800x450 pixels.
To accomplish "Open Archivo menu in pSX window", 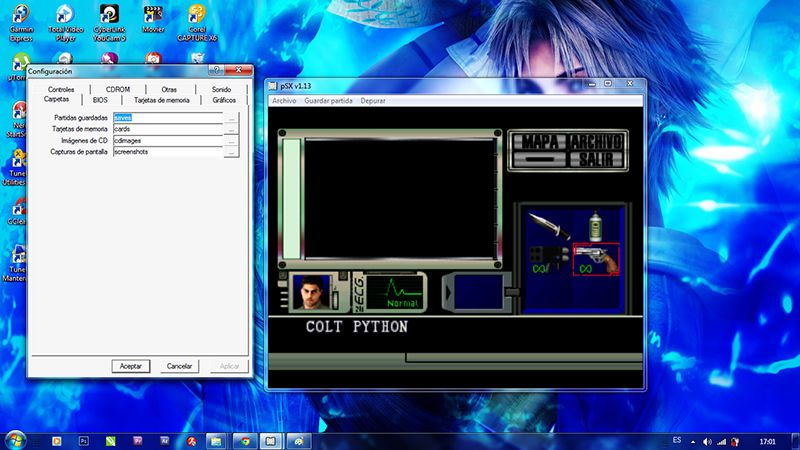I will pos(284,101).
